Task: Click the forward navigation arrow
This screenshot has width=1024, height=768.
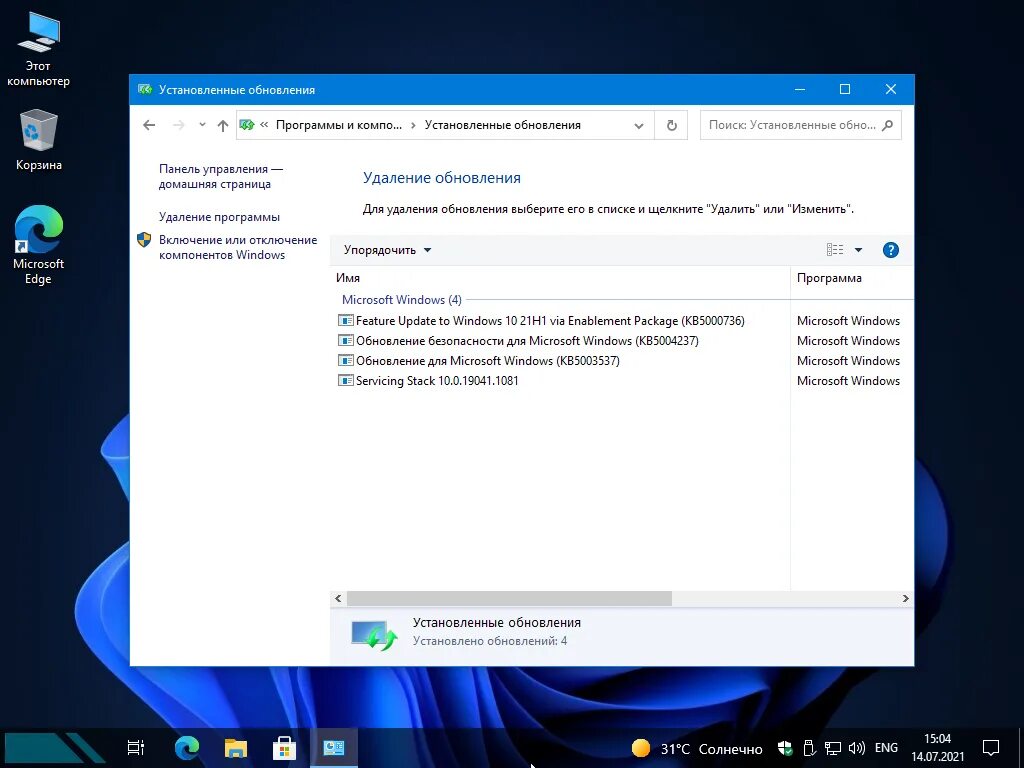Action: 178,125
